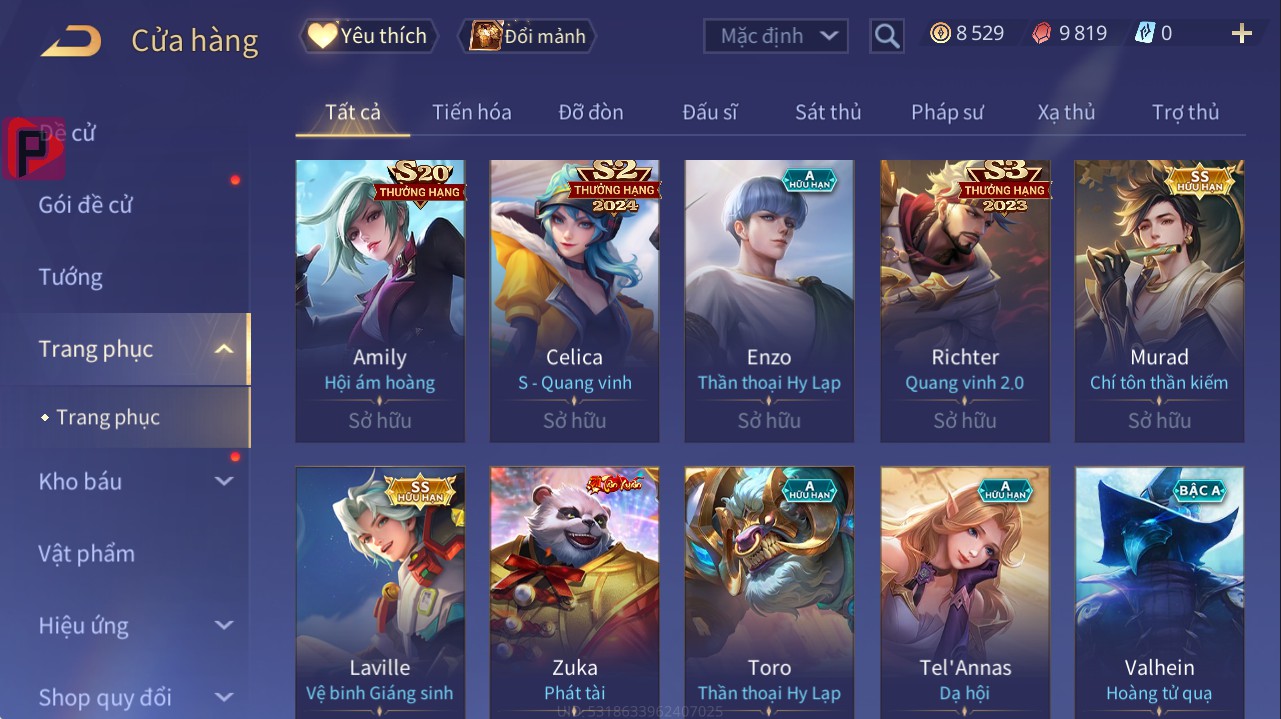Open the search magnifier icon
Screen dimensions: 1281x719
(887, 36)
